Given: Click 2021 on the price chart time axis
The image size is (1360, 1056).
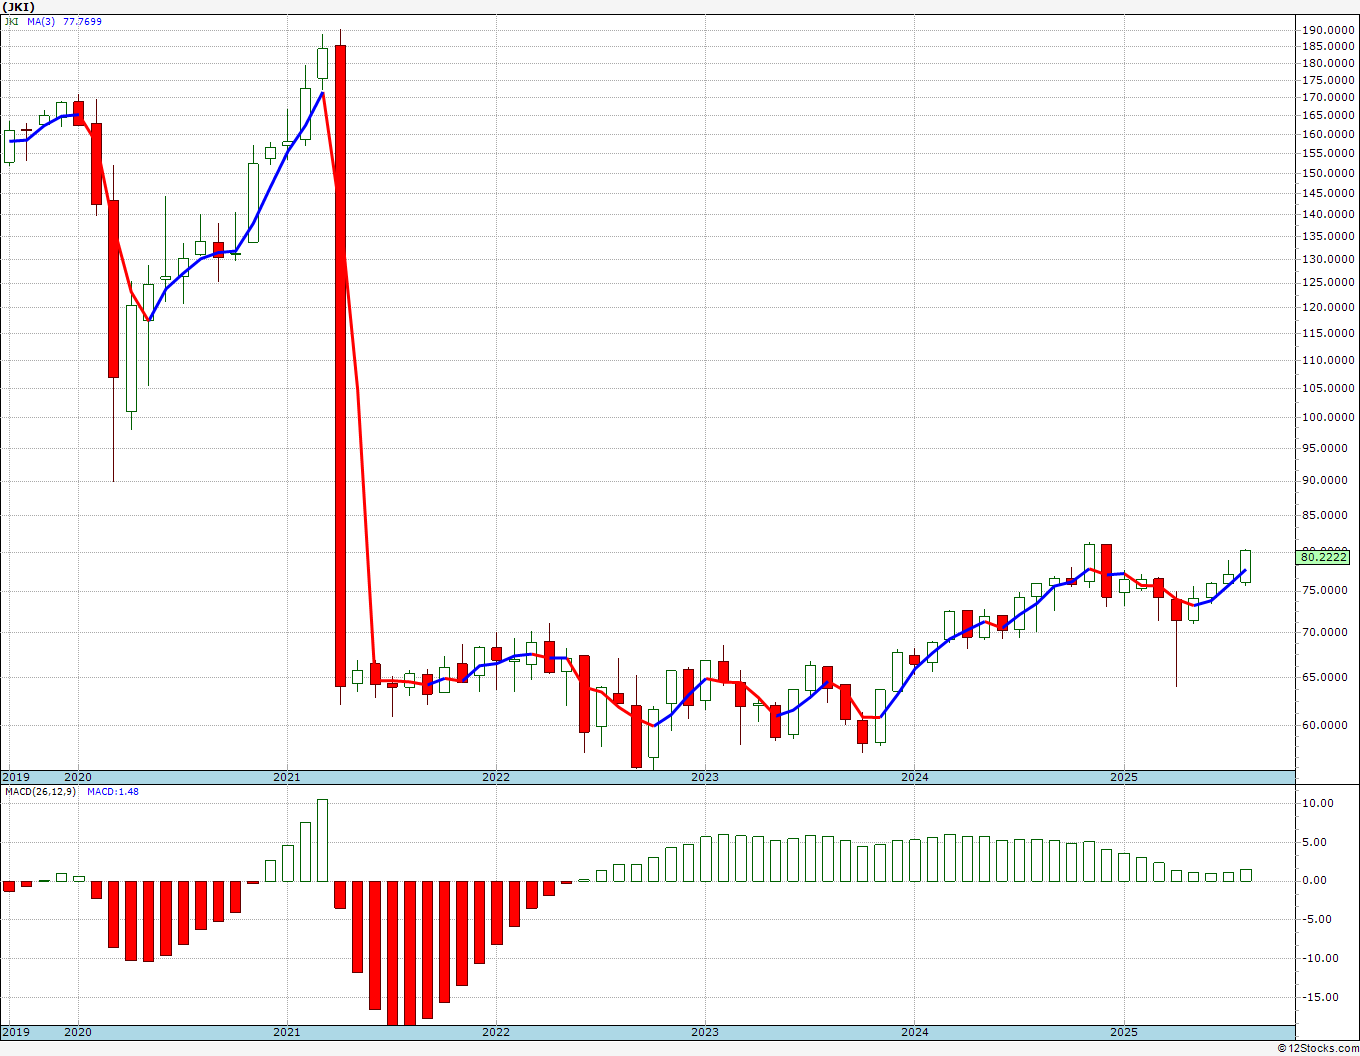Looking at the screenshot, I should tap(287, 777).
